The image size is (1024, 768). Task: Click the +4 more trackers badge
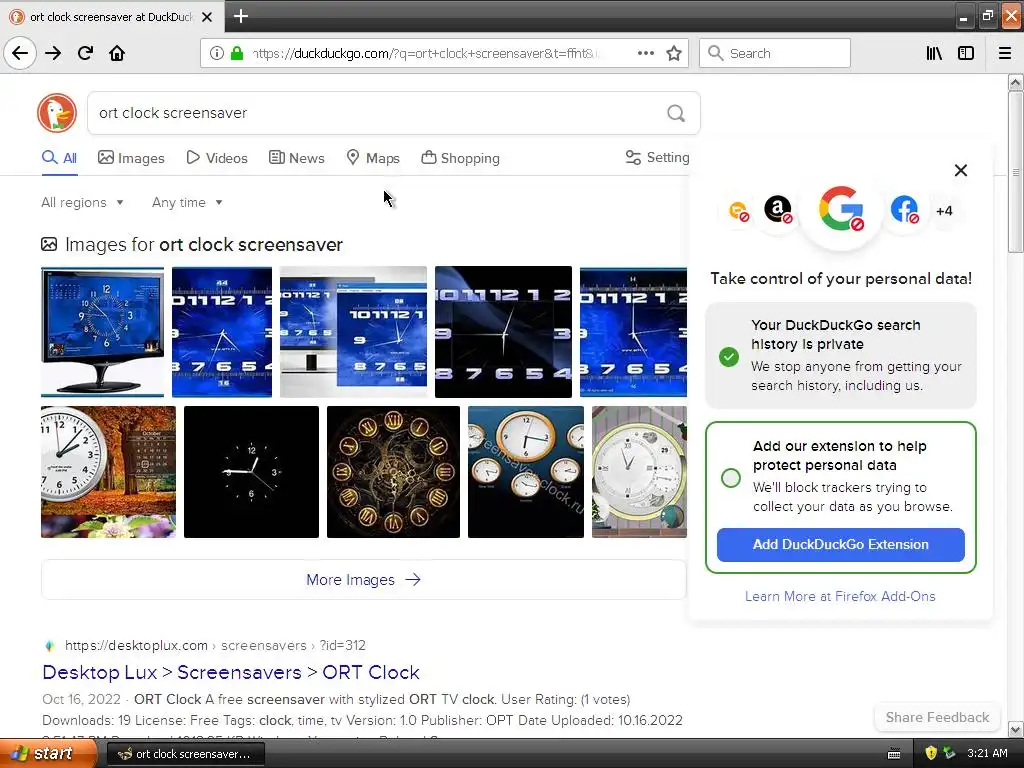click(944, 211)
